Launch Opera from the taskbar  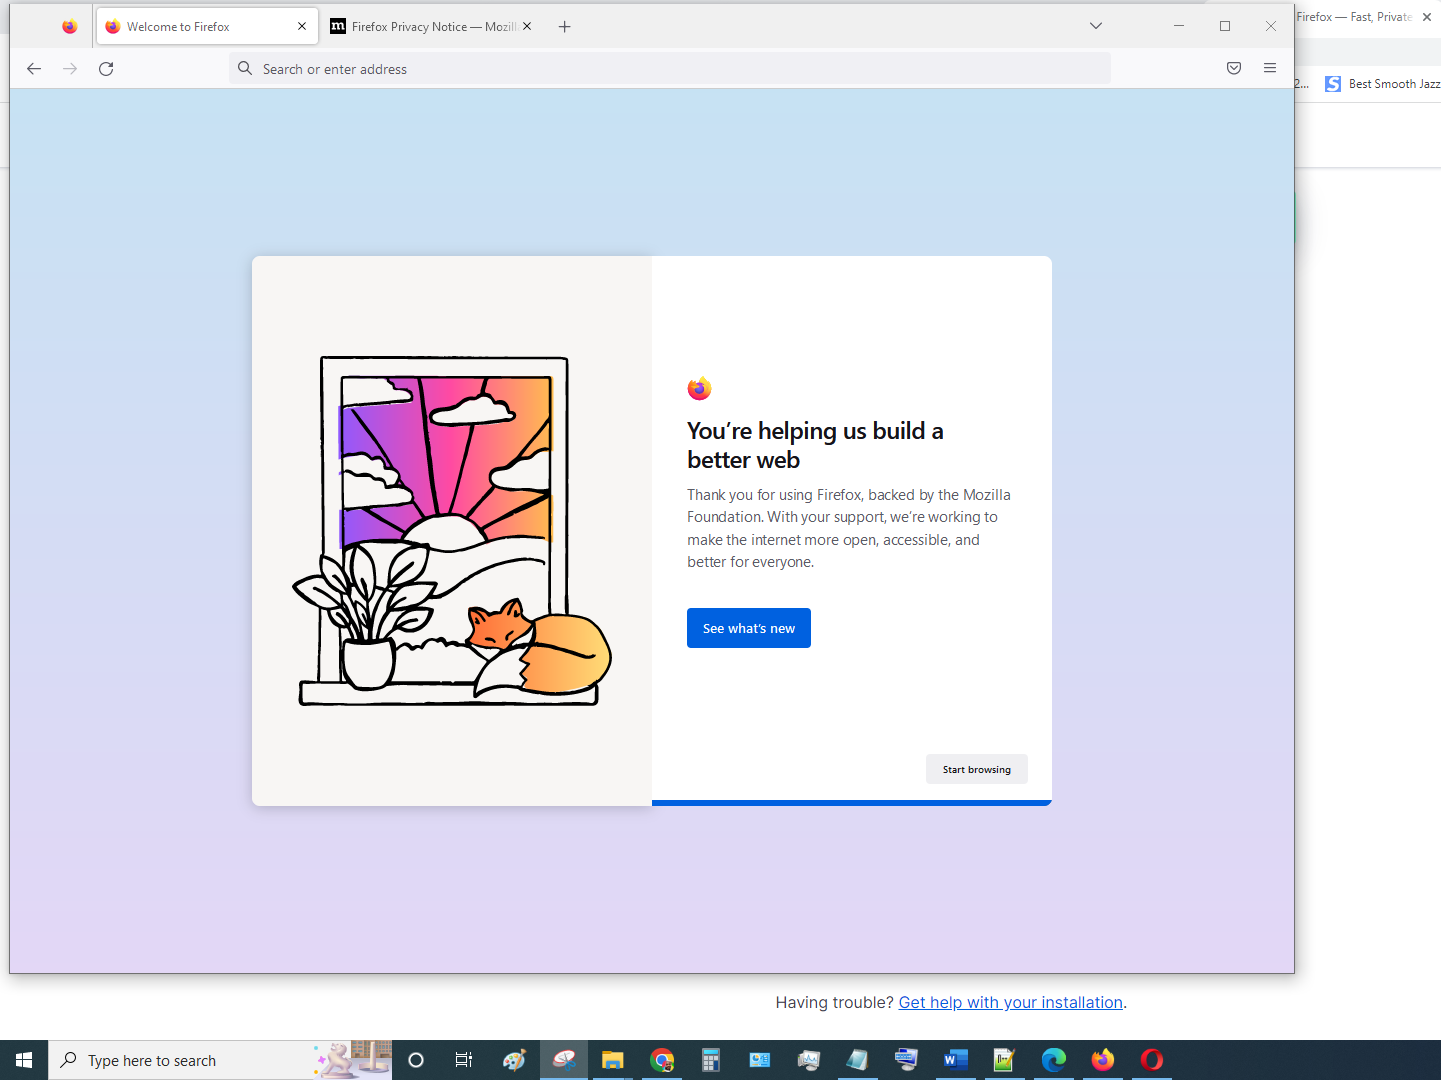pos(1152,1060)
